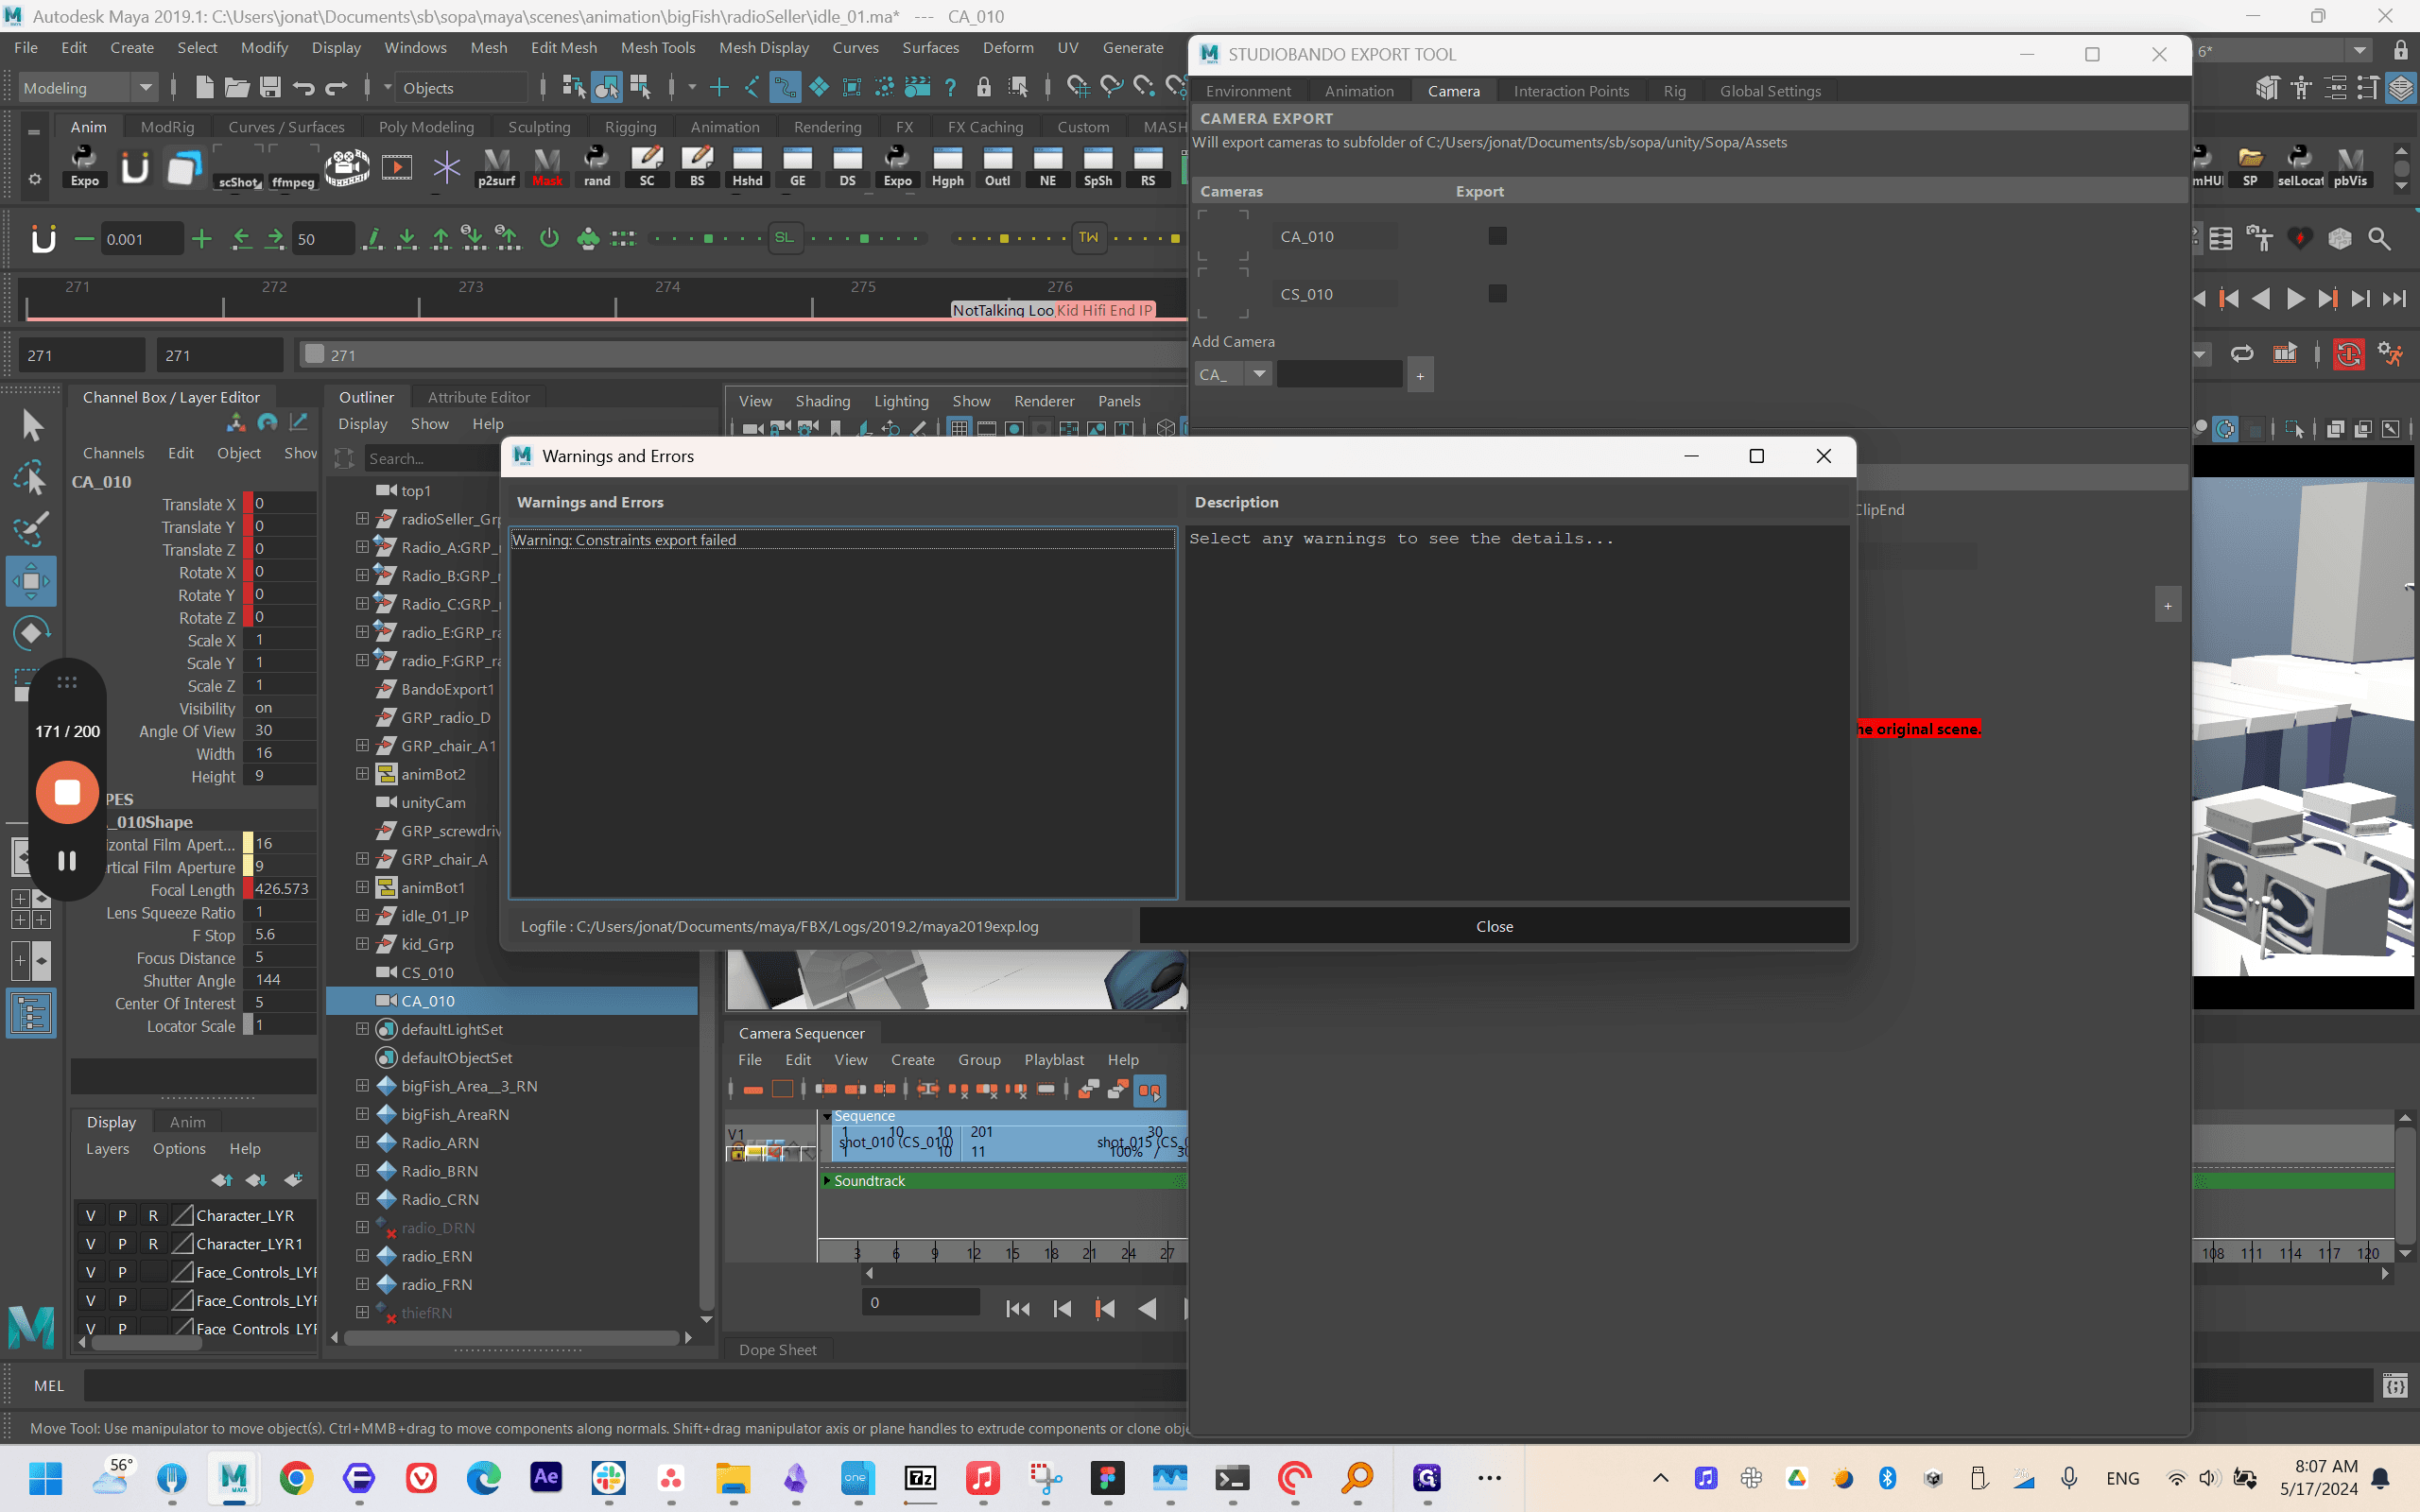The width and height of the screenshot is (2420, 1512).
Task: Toggle playback P of Character_LYR1 layer
Action: point(122,1243)
